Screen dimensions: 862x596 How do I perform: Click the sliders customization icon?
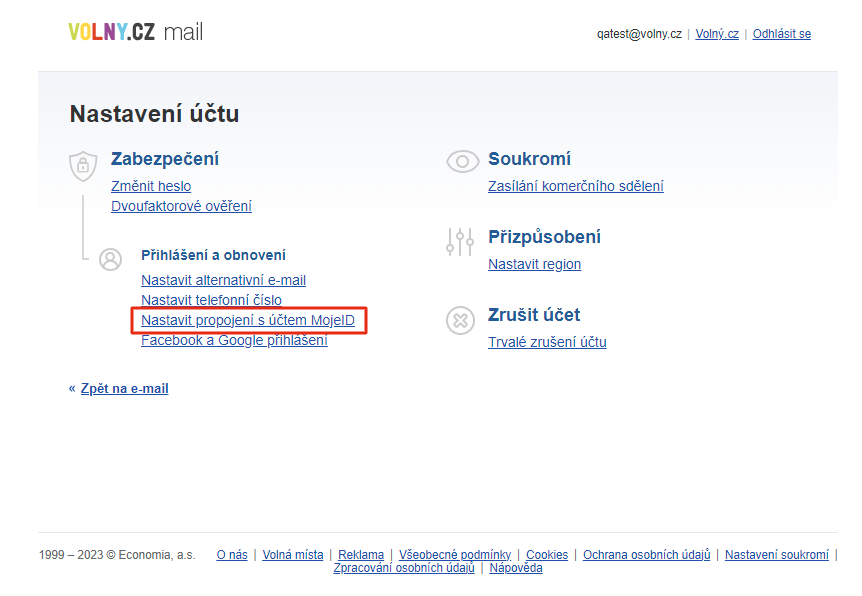tap(460, 242)
